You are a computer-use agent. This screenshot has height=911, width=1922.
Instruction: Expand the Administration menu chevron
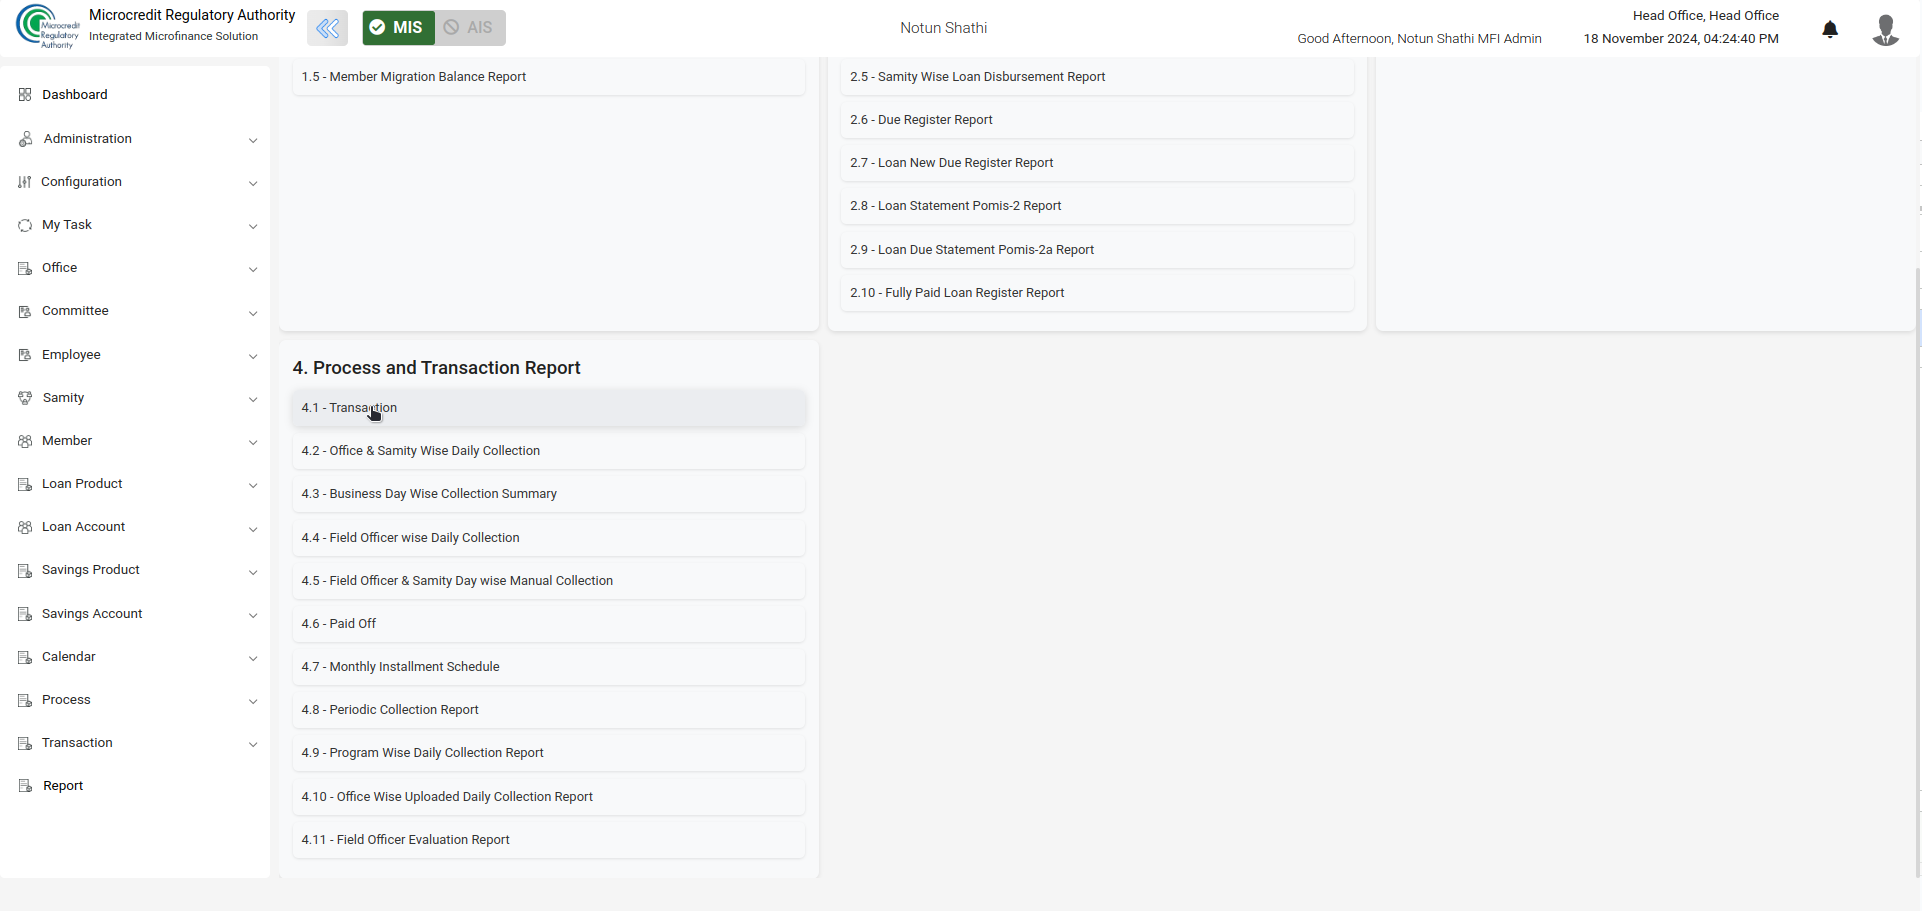pos(253,140)
